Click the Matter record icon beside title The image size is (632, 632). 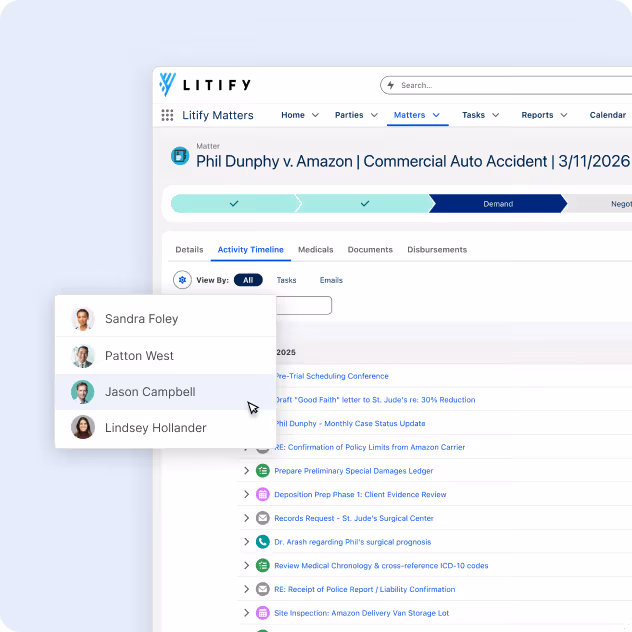pos(180,156)
